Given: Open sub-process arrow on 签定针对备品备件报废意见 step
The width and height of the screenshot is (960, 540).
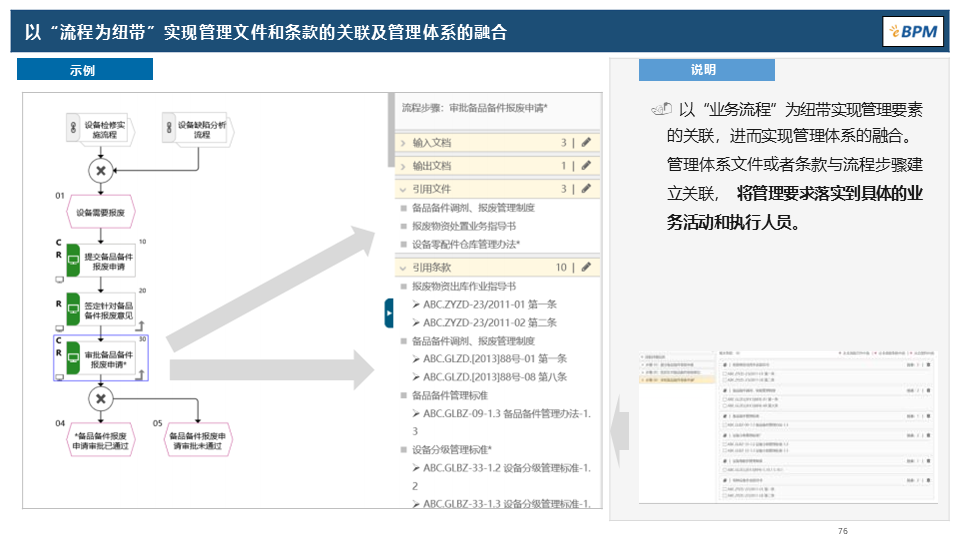Looking at the screenshot, I should [140, 326].
